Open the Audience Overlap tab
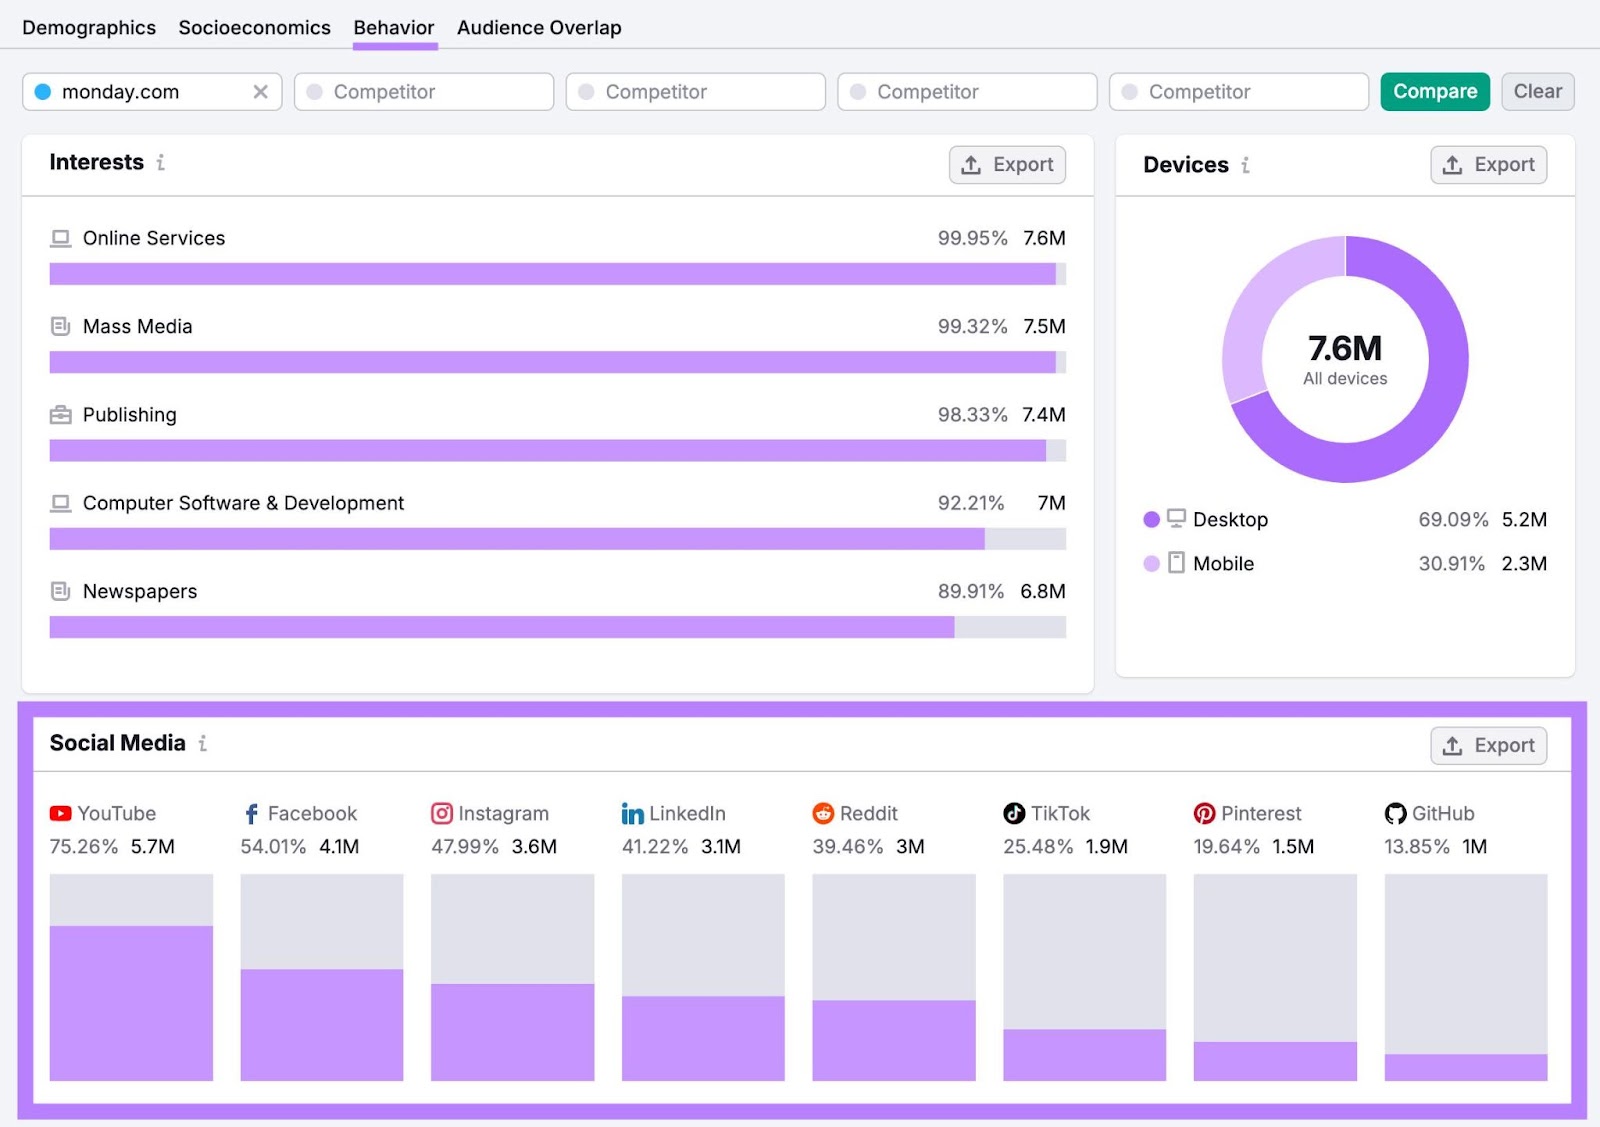 tap(539, 27)
